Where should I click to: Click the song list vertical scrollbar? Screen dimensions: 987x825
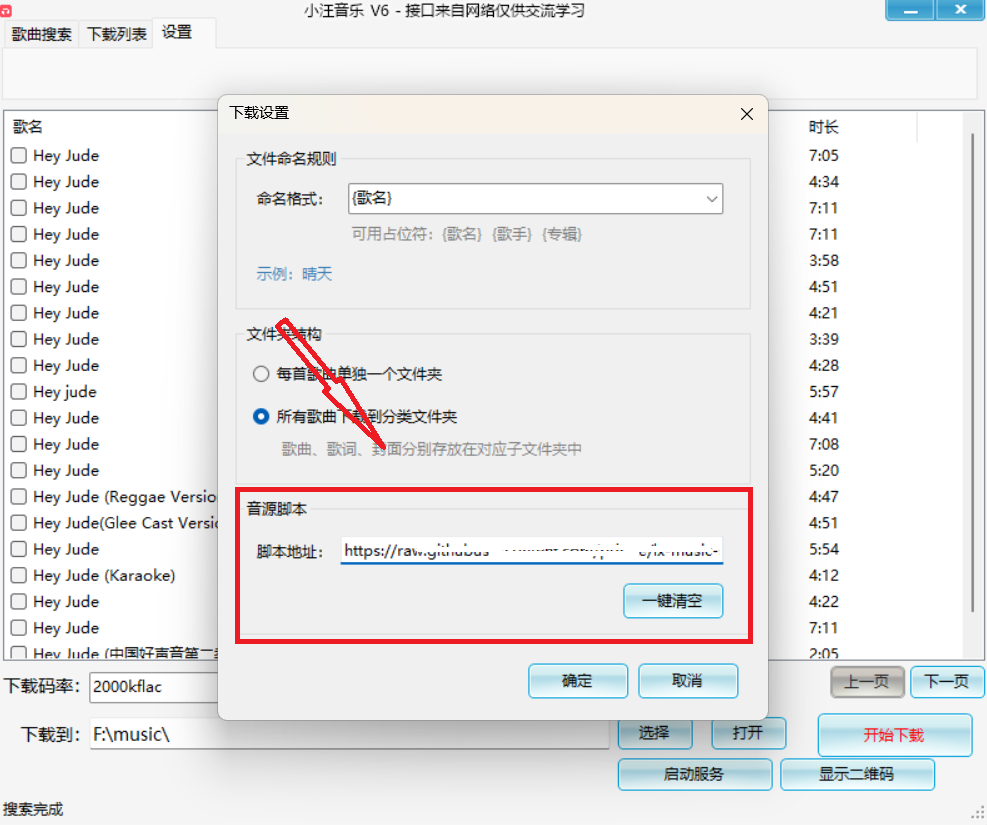click(973, 371)
